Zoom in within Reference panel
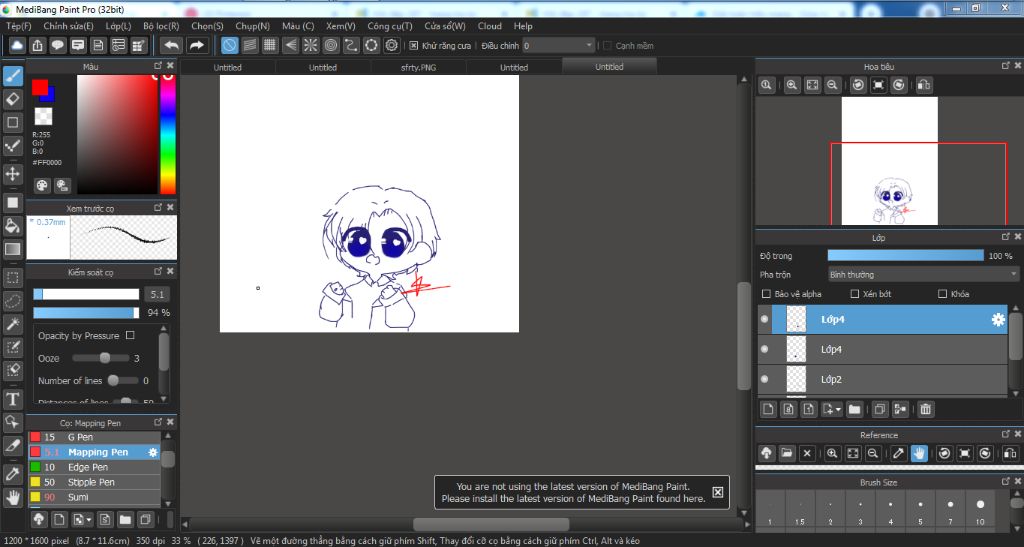The image size is (1024, 547). click(x=832, y=453)
